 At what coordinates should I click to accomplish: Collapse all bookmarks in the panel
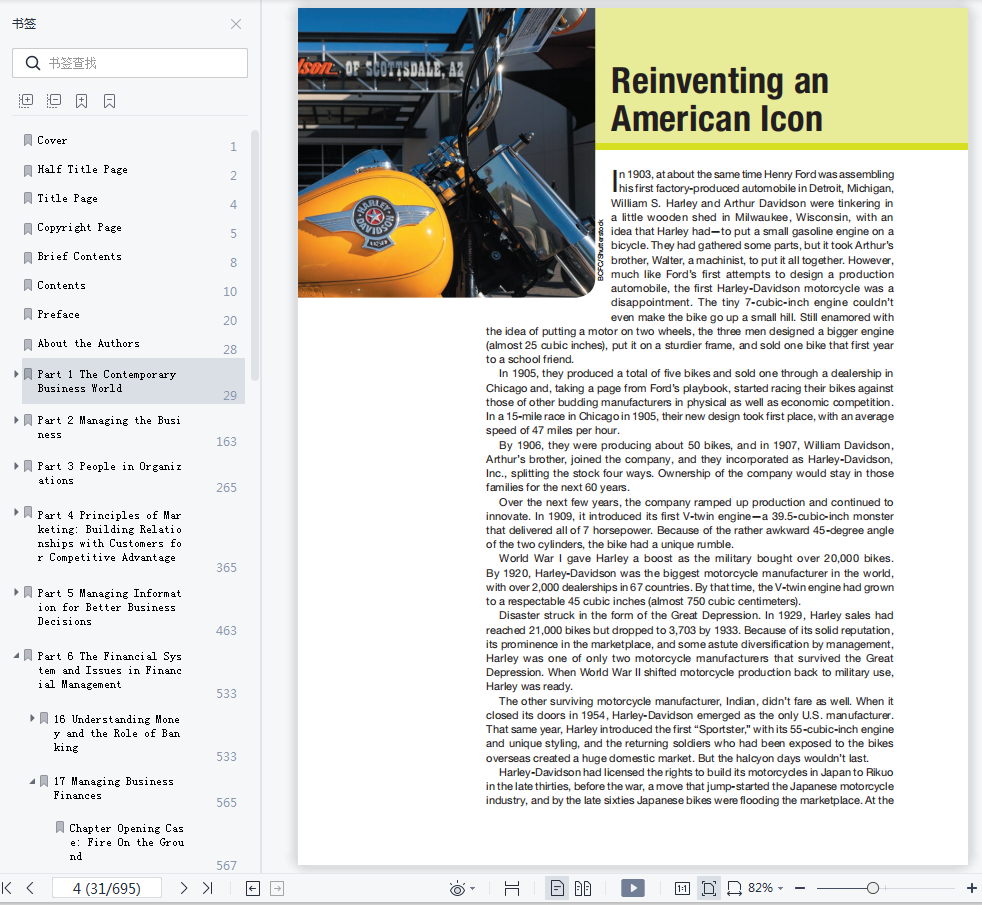click(x=54, y=101)
